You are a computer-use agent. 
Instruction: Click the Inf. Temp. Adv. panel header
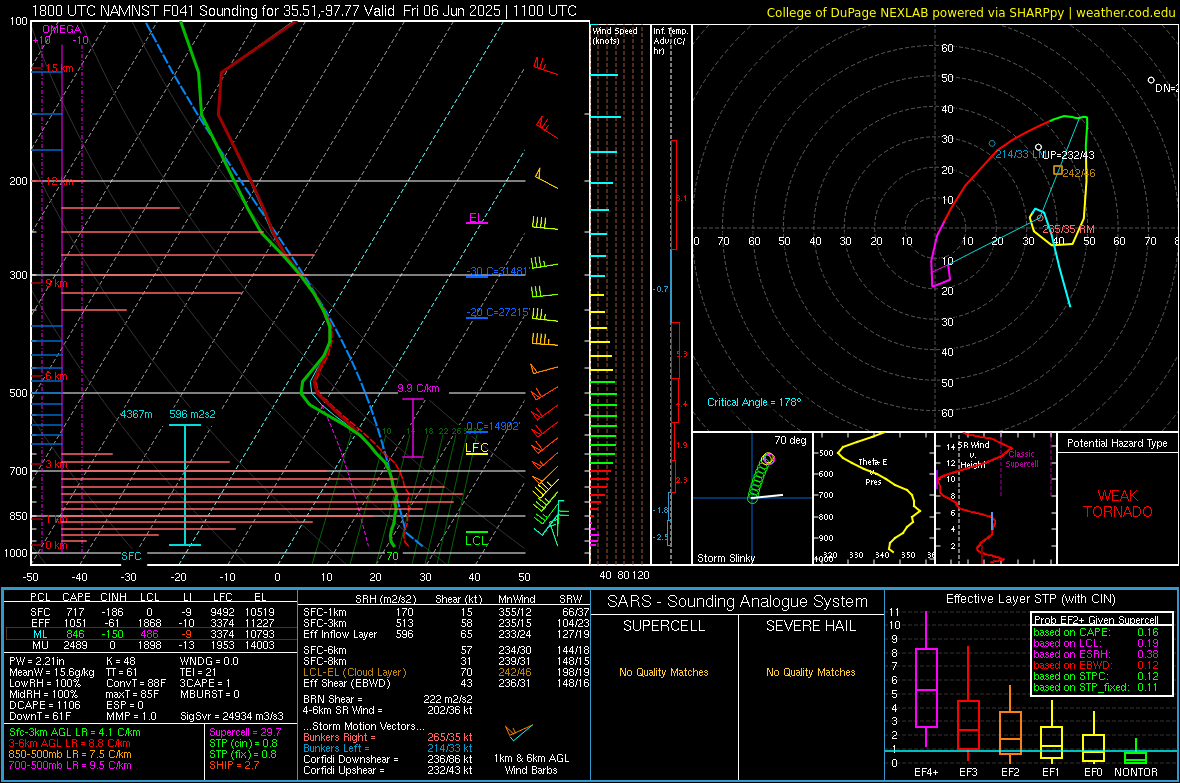670,41
